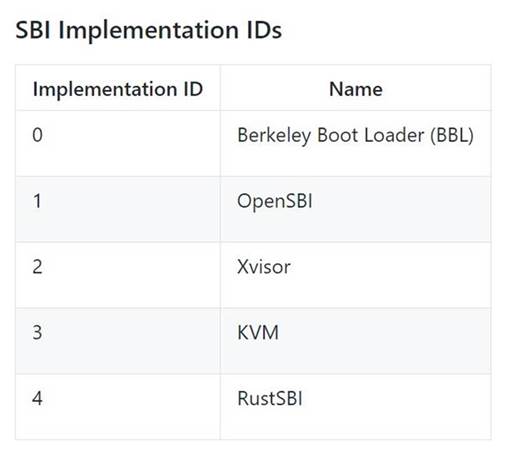Click implementation ID 3 cell
The image size is (508, 456).
click(118, 341)
